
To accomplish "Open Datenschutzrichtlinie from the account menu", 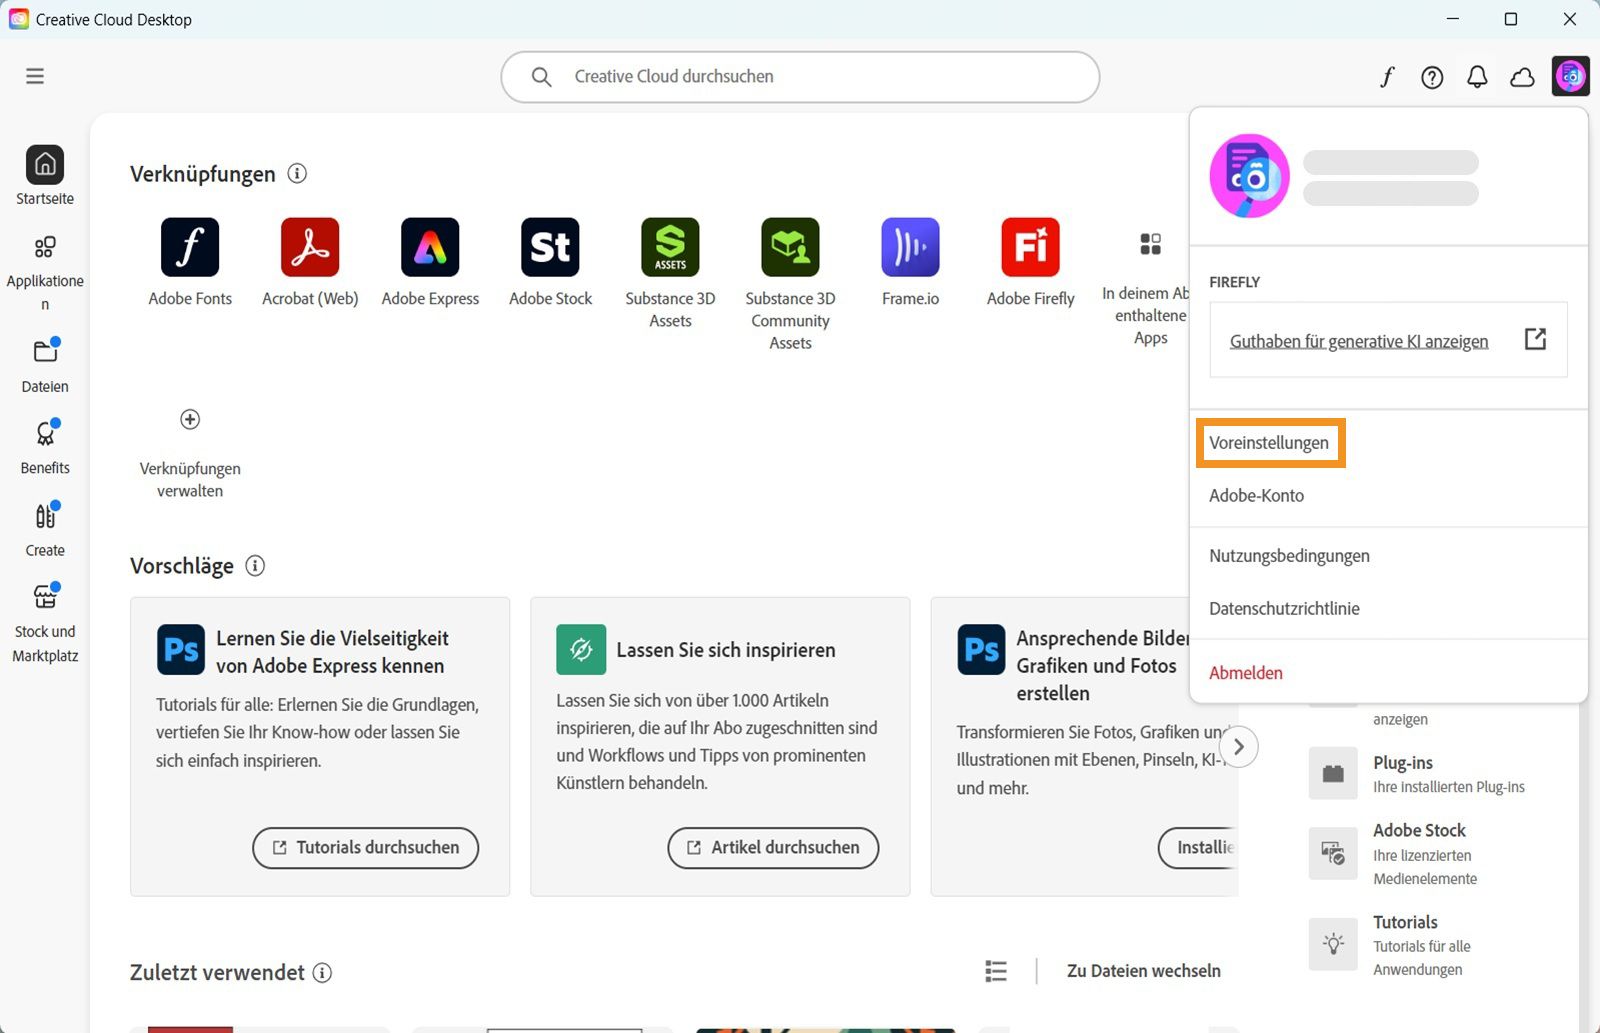I will [x=1284, y=609].
